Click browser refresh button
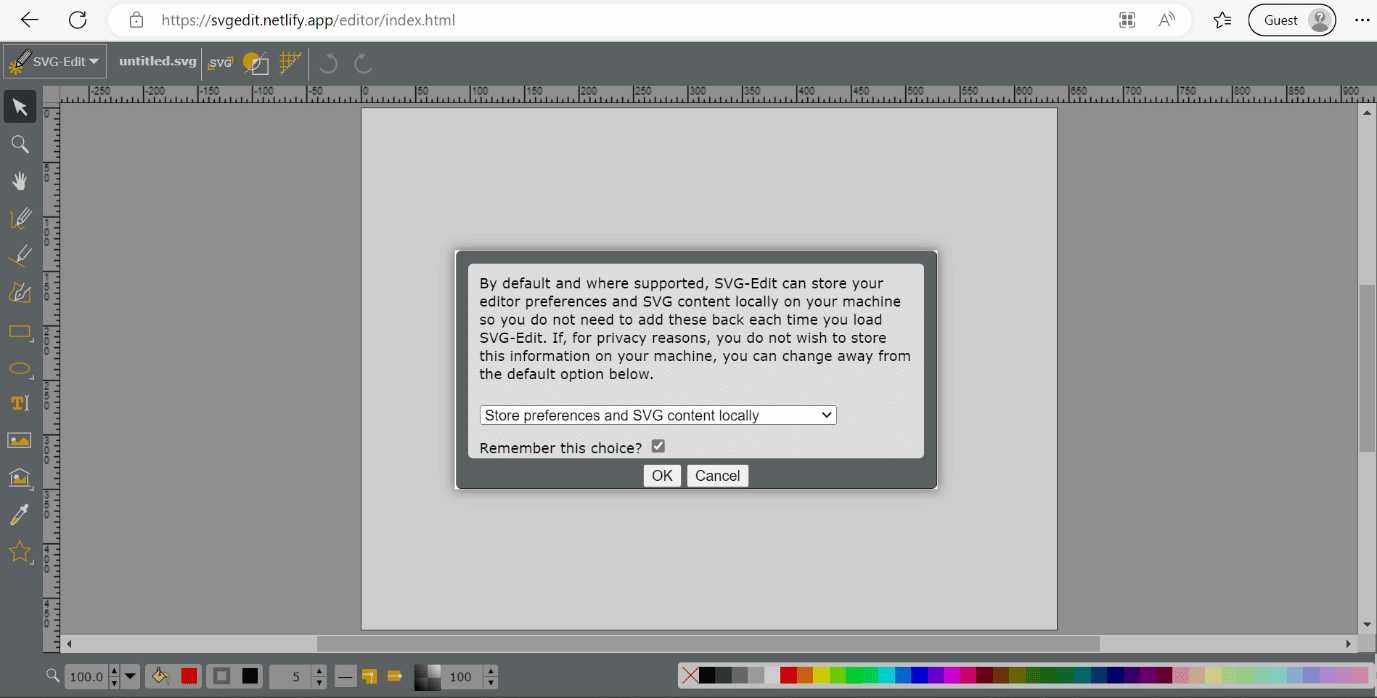Viewport: 1377px width, 698px height. (78, 20)
